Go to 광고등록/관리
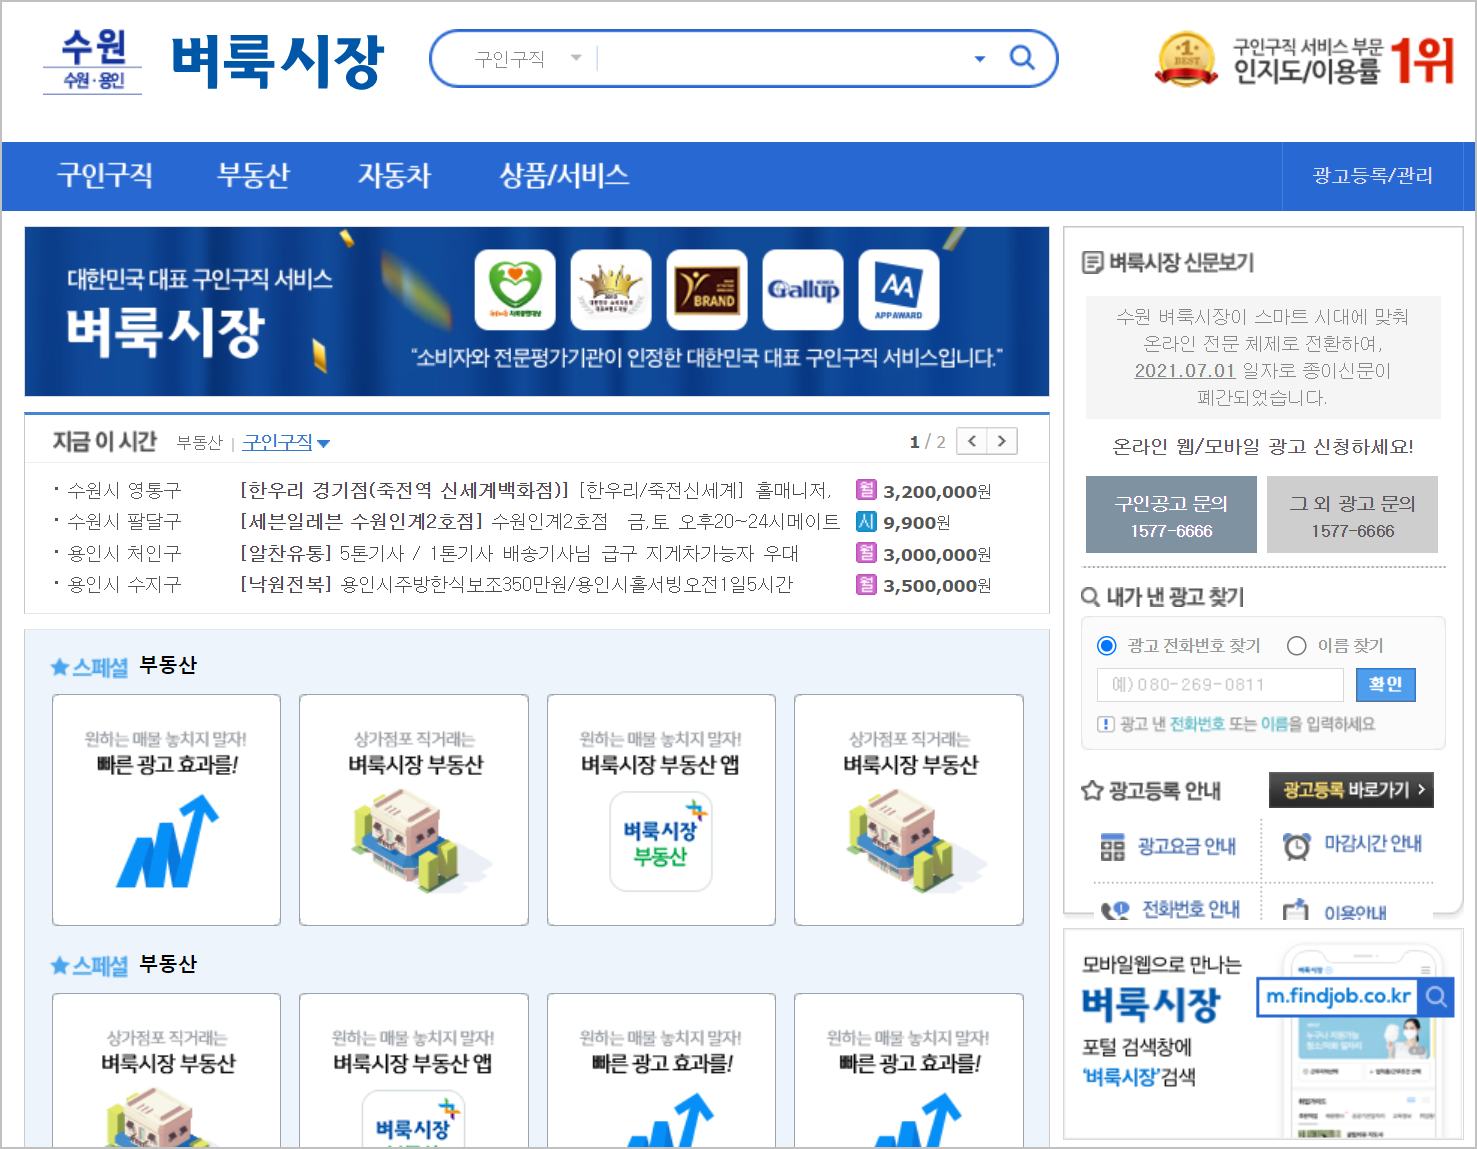Screen dimensions: 1477x1149 click(1372, 176)
